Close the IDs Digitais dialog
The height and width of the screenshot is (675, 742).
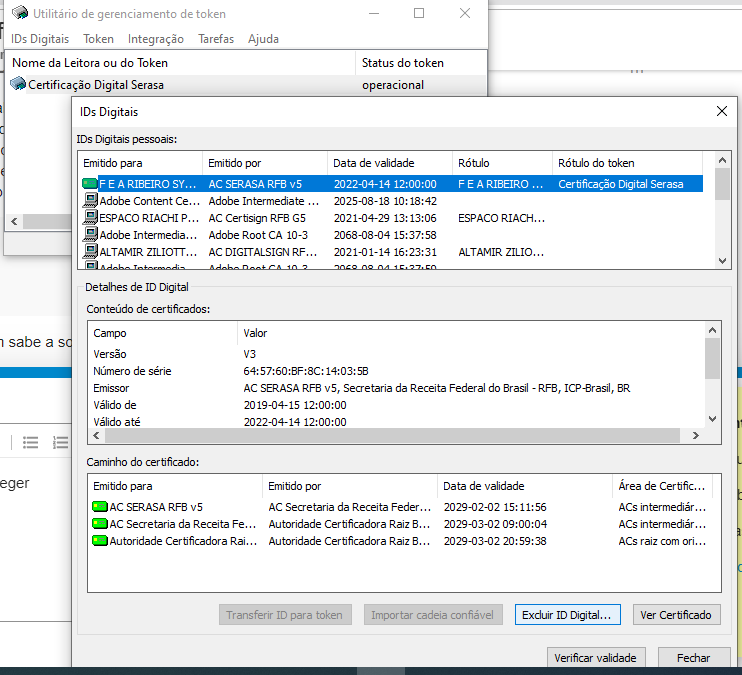[722, 111]
